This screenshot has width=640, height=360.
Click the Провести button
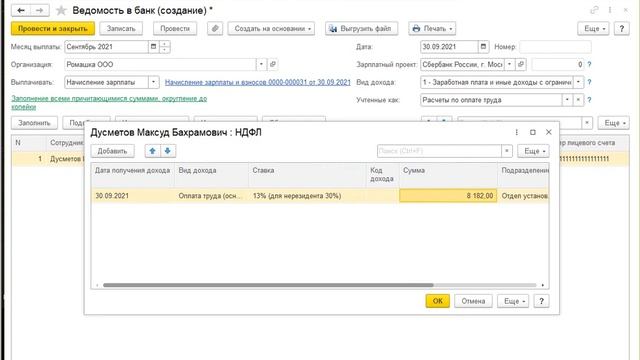coord(175,29)
